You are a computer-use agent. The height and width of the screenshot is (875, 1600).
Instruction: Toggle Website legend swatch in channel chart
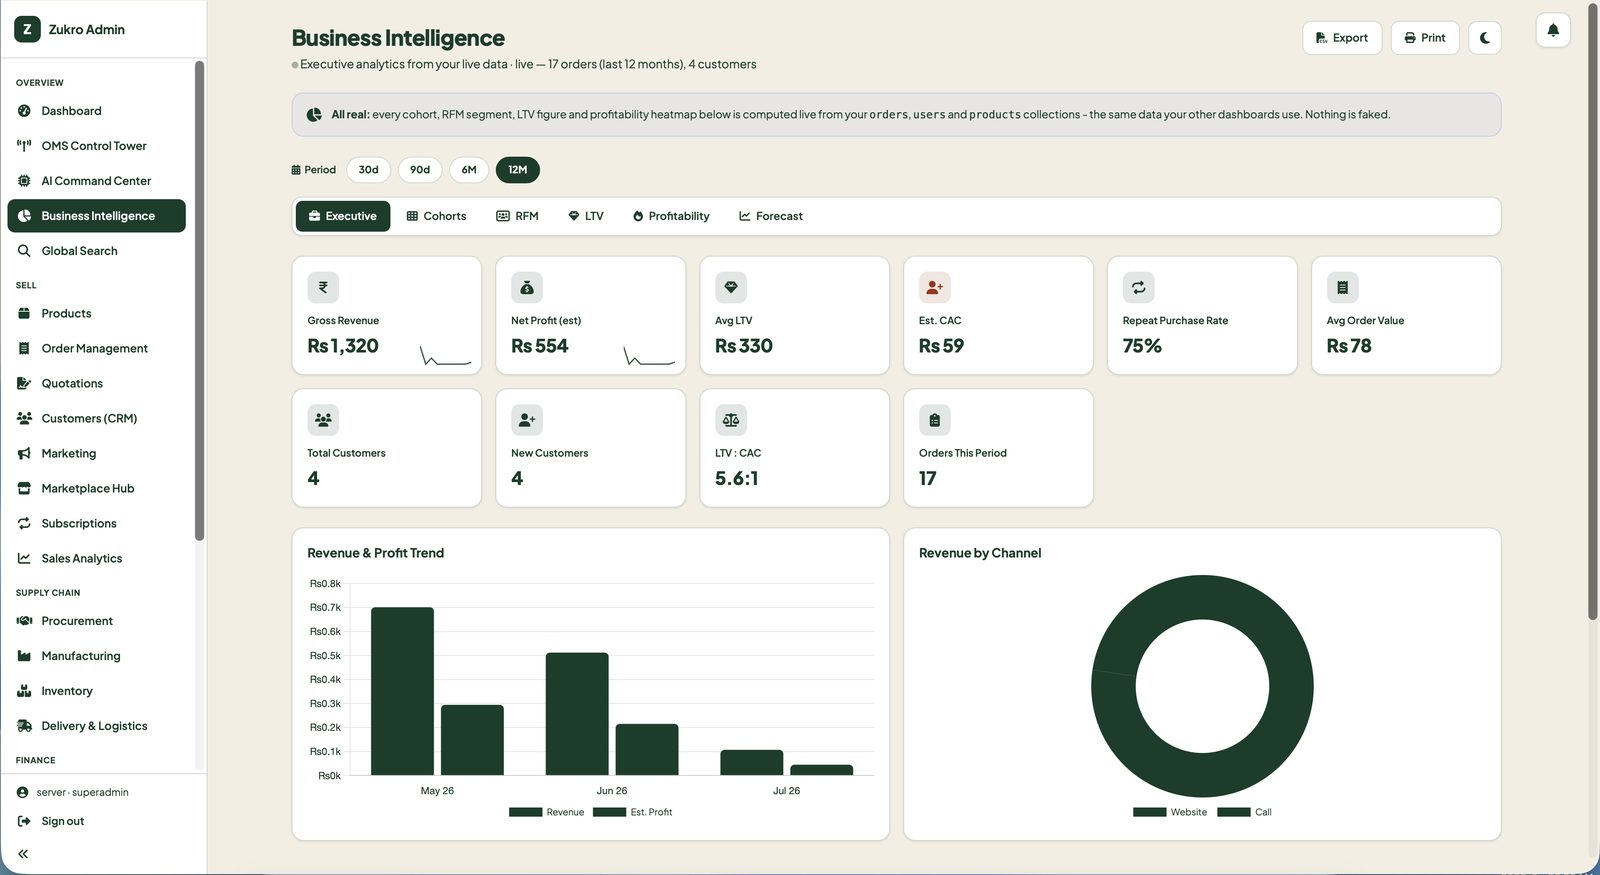1150,812
